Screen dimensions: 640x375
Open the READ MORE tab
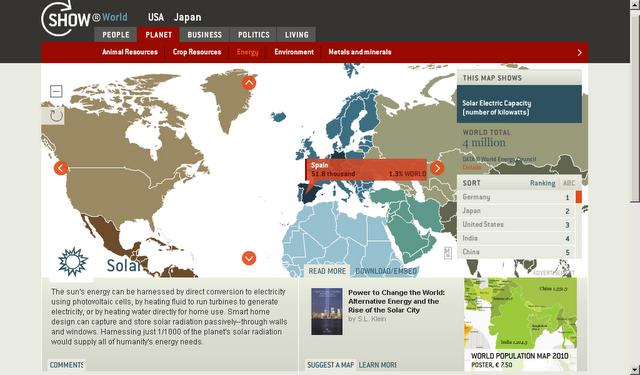click(327, 271)
